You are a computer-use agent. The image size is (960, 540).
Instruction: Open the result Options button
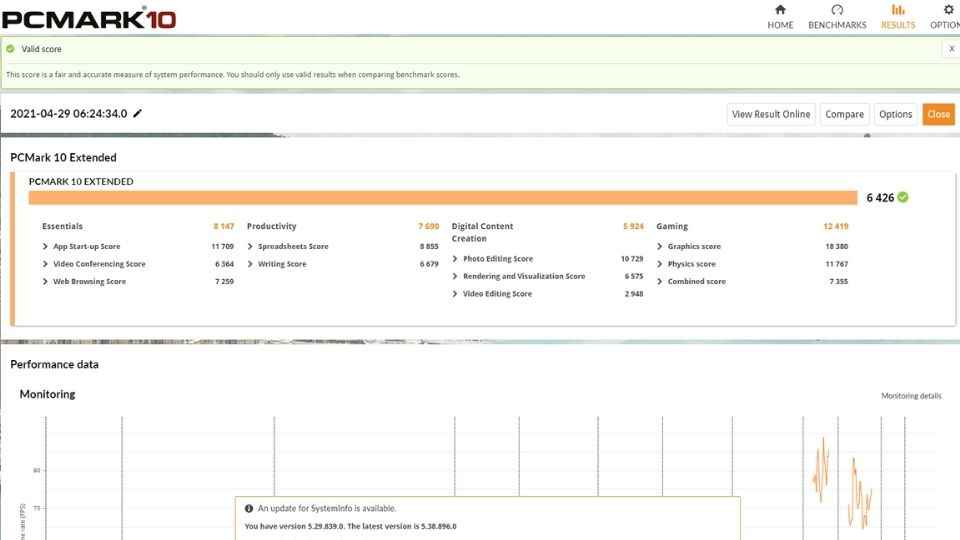pyautogui.click(x=895, y=114)
